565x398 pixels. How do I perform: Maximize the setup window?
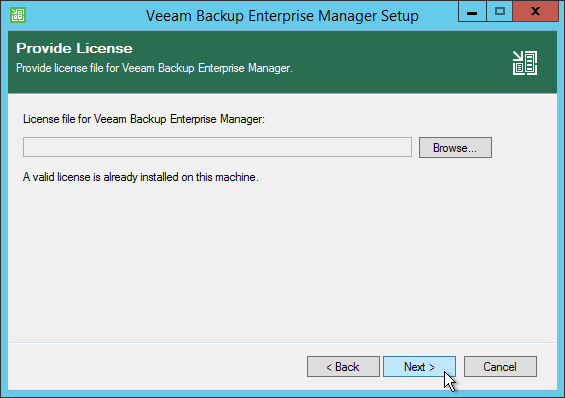tap(499, 12)
